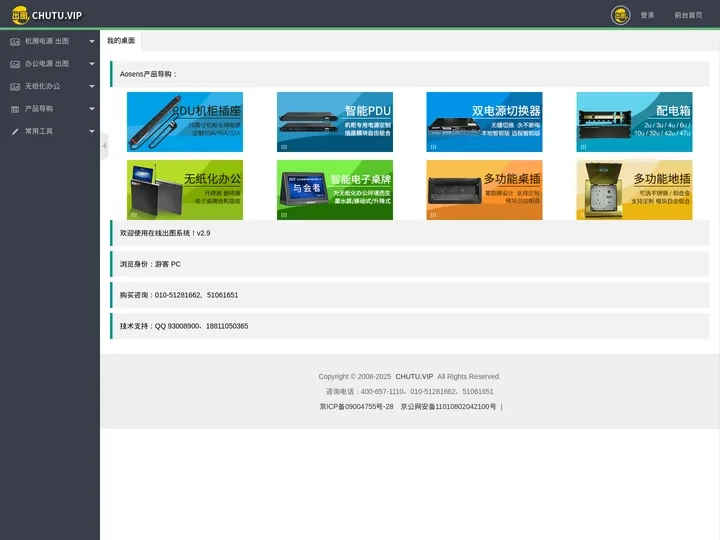Image resolution: width=720 pixels, height=540 pixels.
Task: Open the 智能电子桌牌 product banner
Action: click(x=335, y=190)
